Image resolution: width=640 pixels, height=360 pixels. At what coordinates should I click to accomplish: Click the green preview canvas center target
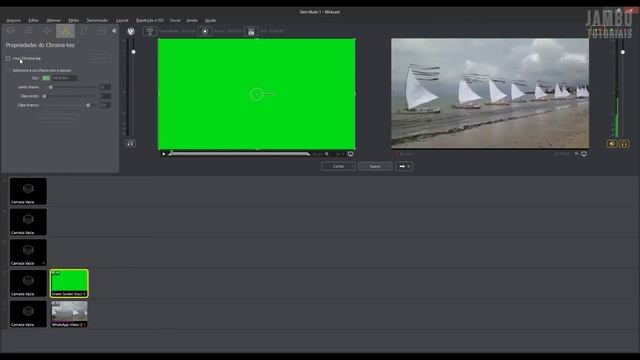tap(257, 94)
